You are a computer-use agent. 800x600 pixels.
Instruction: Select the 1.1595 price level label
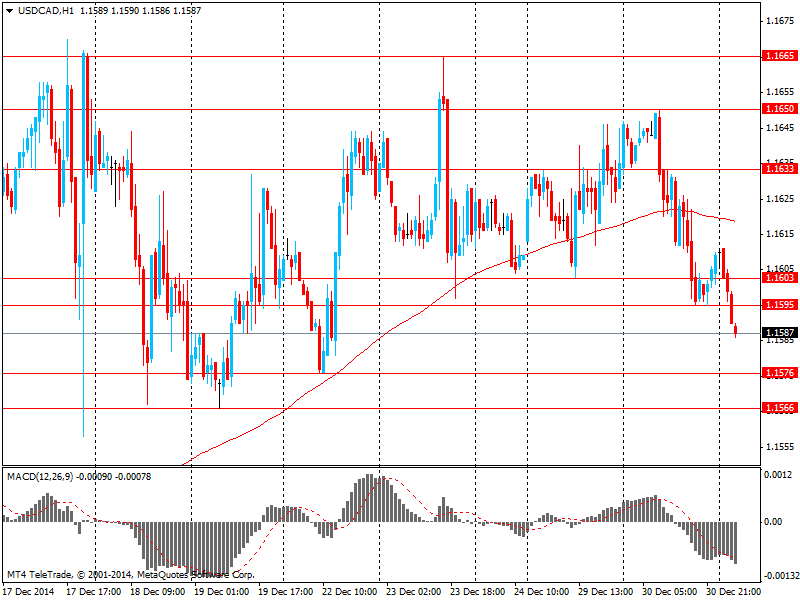tap(780, 305)
